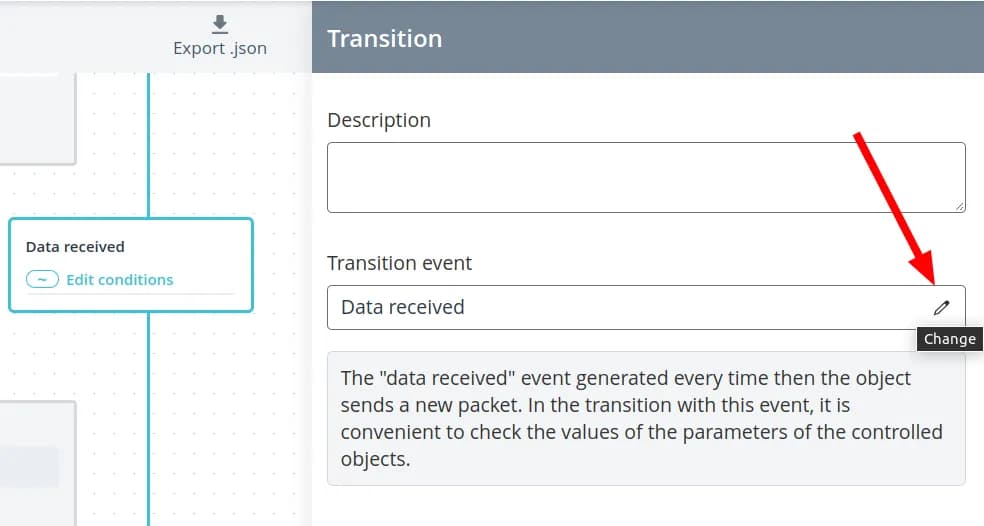
Task: Focus the Description text area
Action: [x=645, y=177]
